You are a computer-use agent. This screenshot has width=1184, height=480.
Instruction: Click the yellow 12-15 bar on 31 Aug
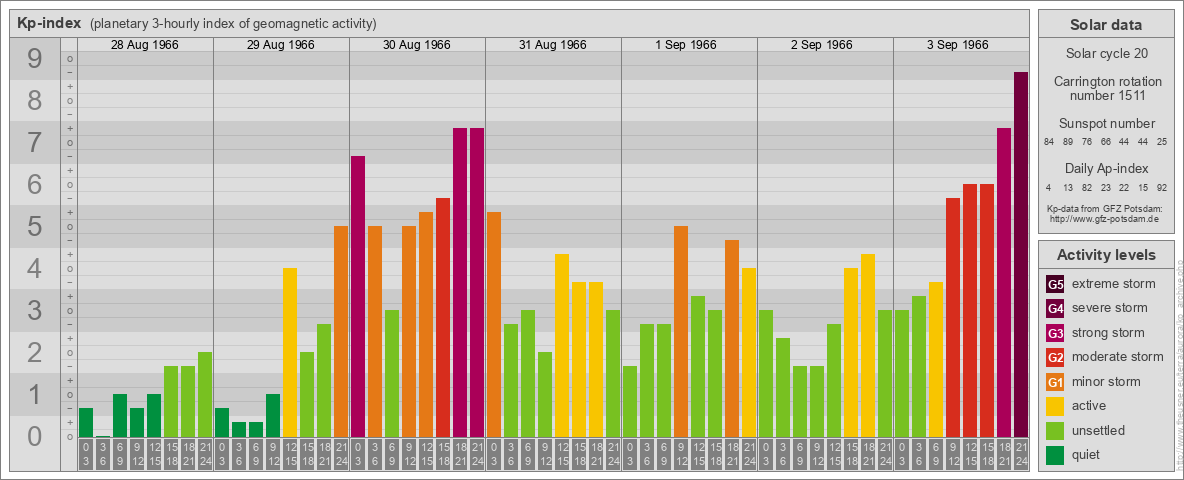(562, 346)
